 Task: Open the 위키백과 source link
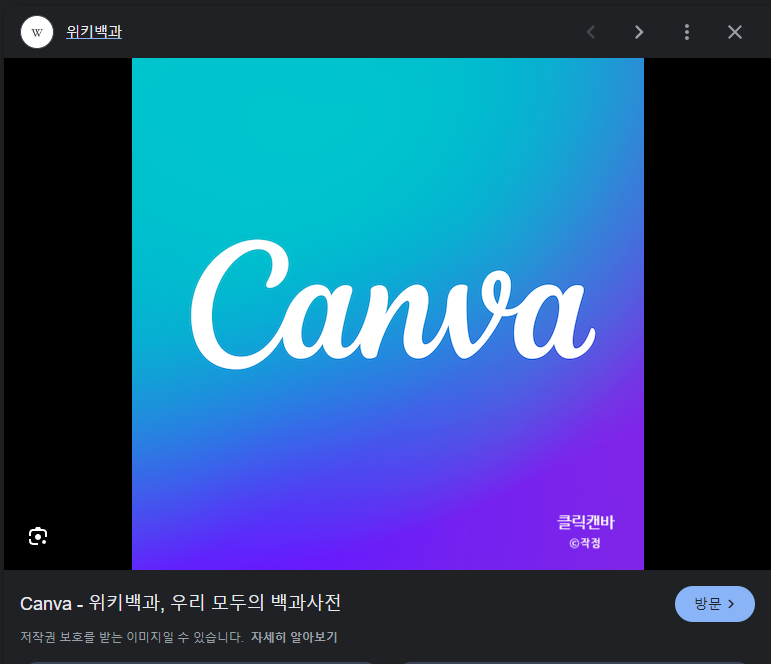coord(94,32)
